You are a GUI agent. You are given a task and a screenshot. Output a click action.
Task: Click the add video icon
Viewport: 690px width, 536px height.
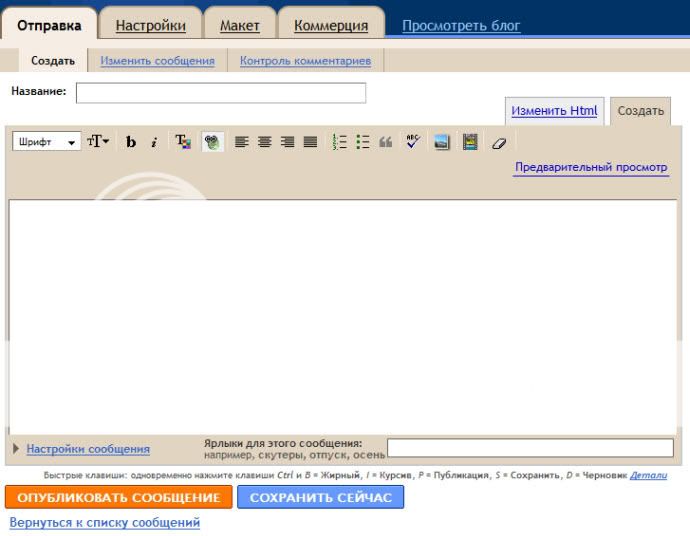coord(469,143)
